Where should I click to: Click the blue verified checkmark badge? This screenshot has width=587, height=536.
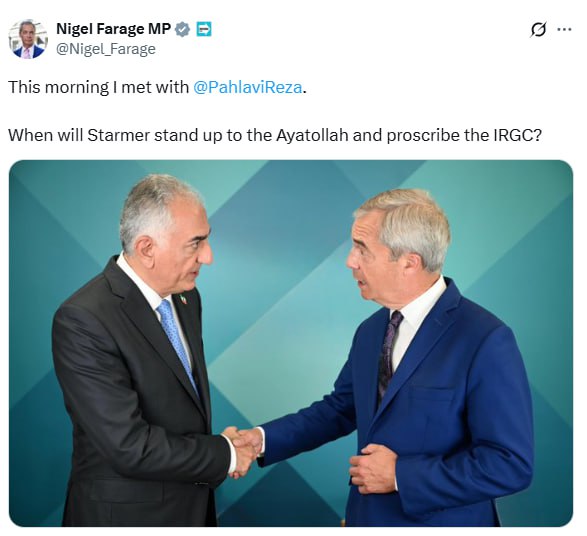coord(183,29)
